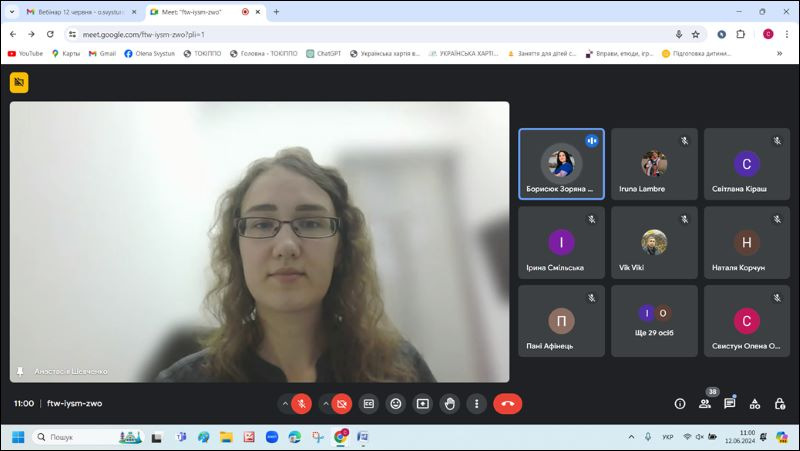Open the Gmail bookmark
The width and height of the screenshot is (800, 451).
[x=103, y=53]
